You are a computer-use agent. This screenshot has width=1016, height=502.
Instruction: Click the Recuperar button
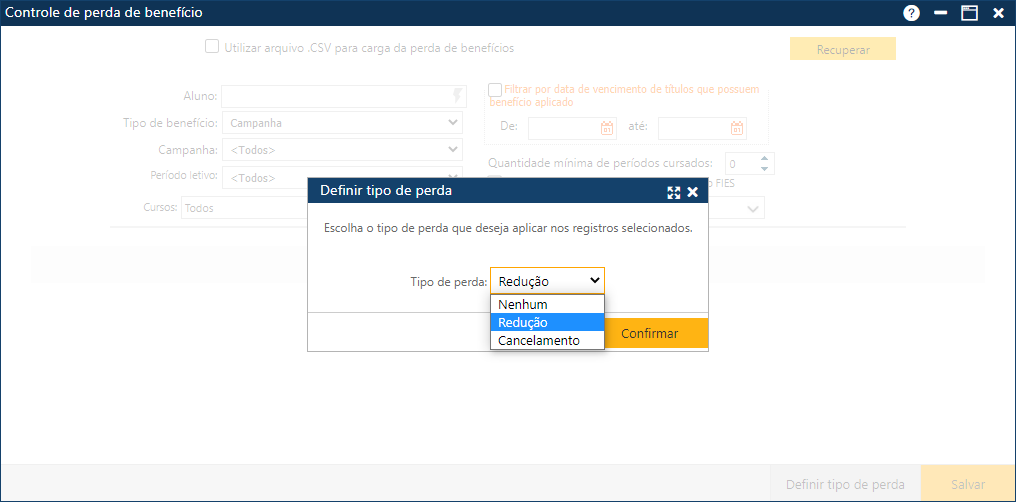[x=842, y=49]
